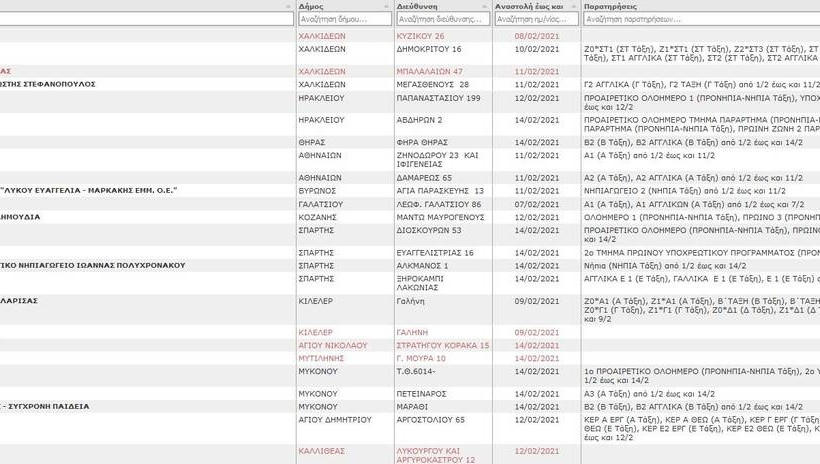
Task: Click the date search filter field
Action: 537,19
